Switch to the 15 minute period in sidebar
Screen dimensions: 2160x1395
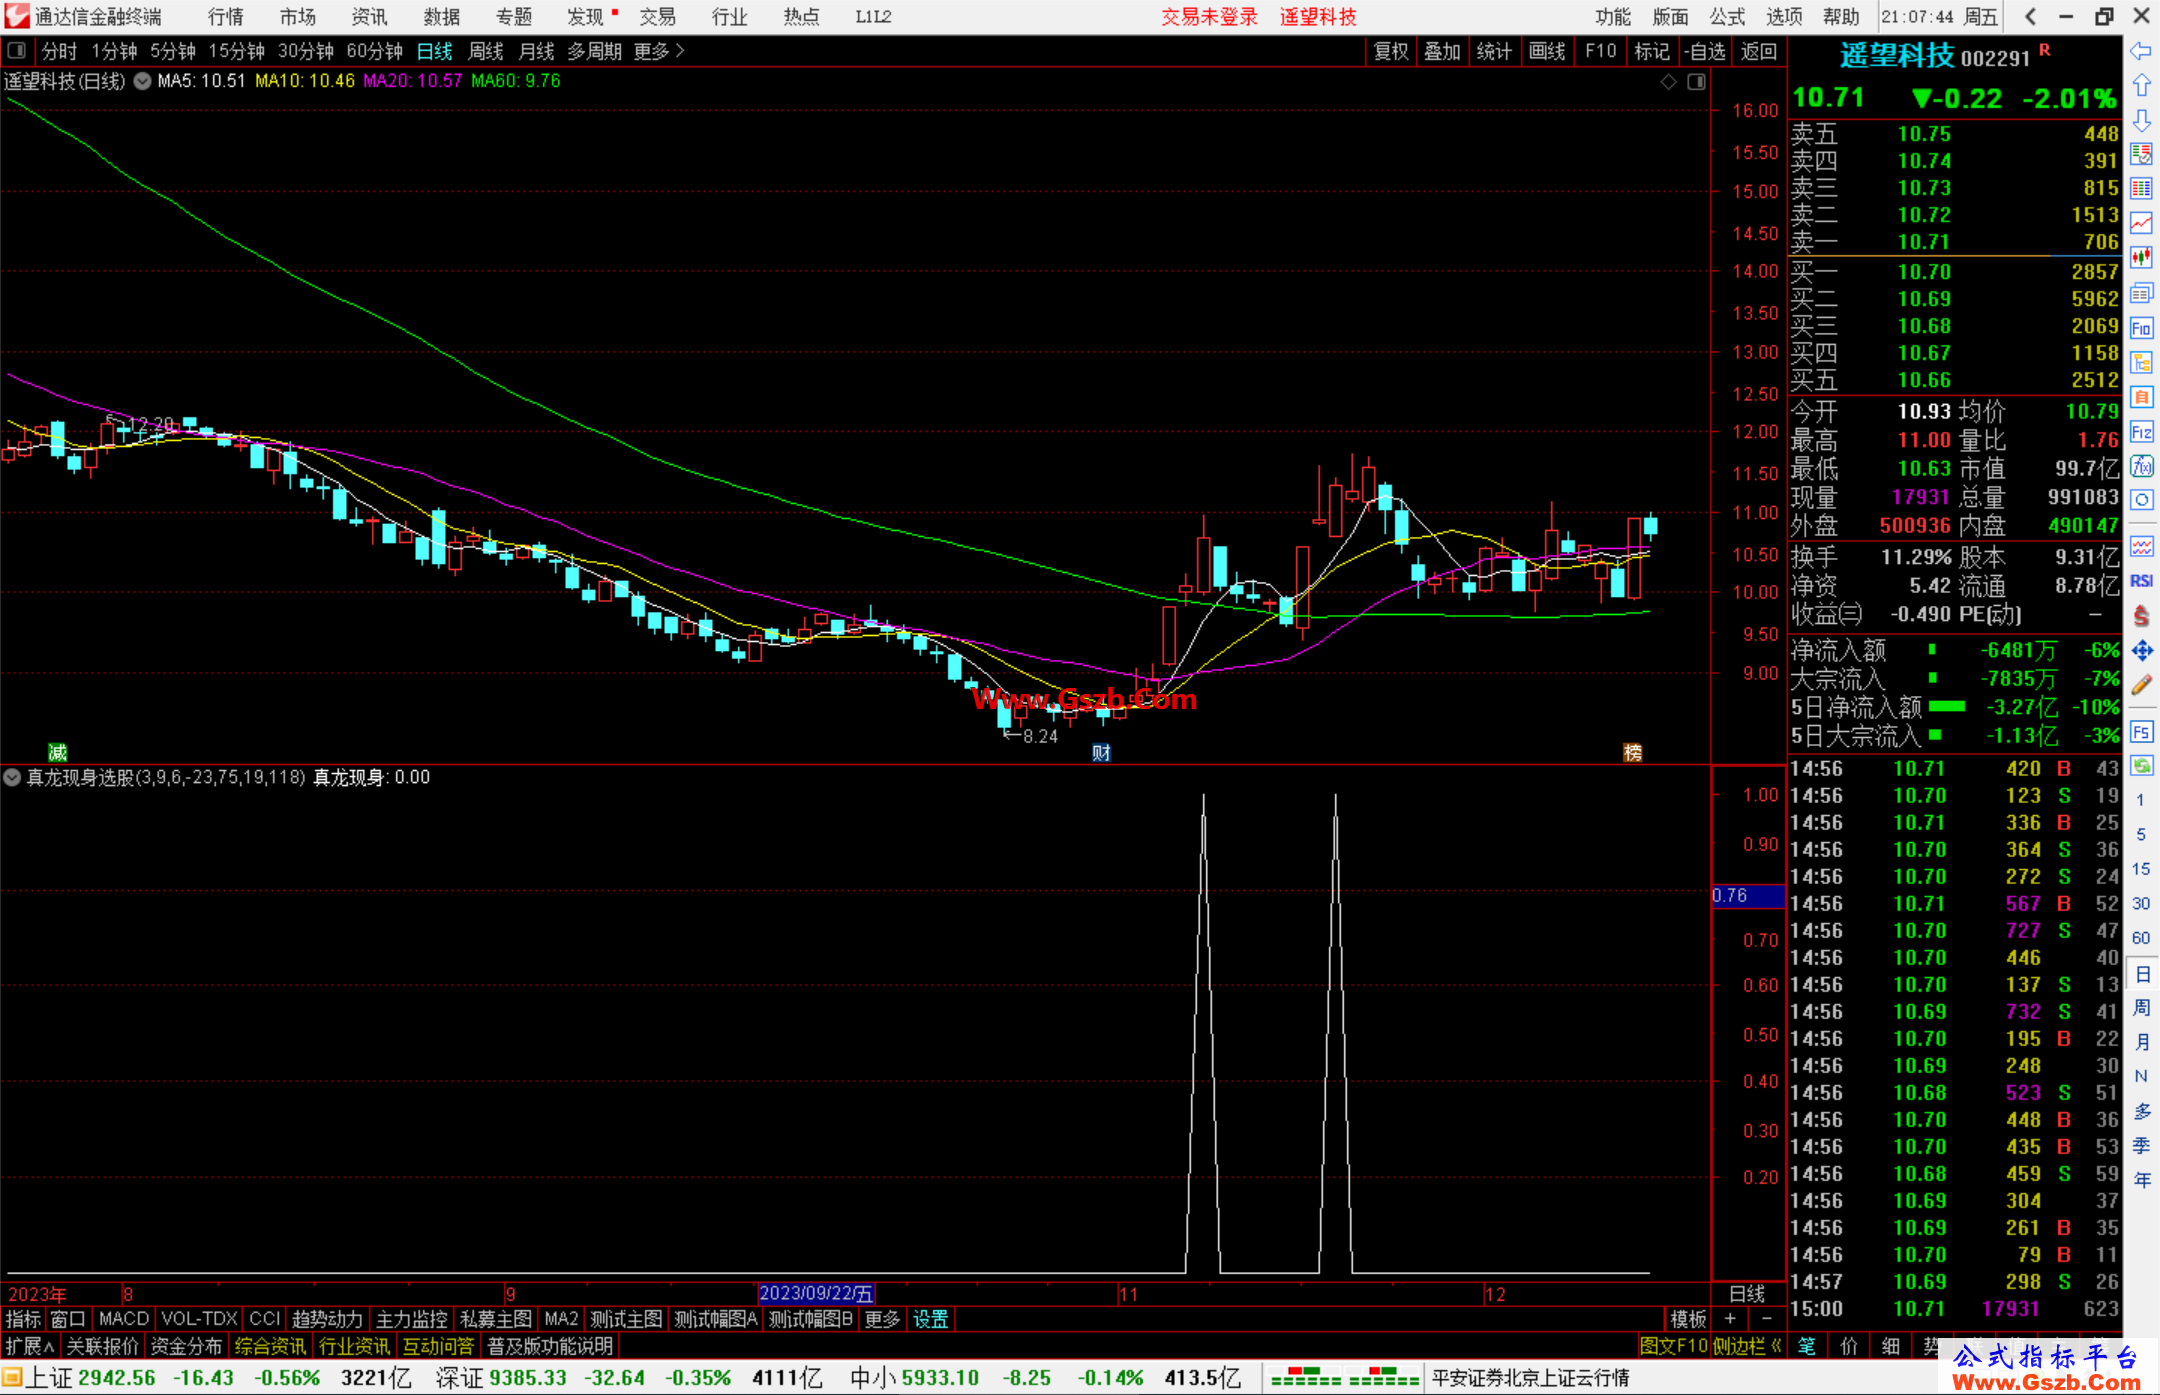click(2141, 869)
